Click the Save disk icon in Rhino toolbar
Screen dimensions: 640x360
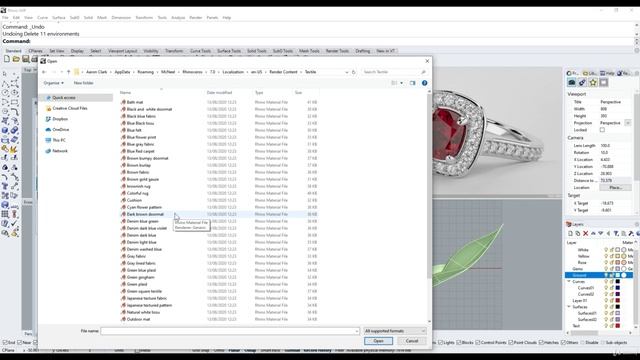click(x=25, y=59)
